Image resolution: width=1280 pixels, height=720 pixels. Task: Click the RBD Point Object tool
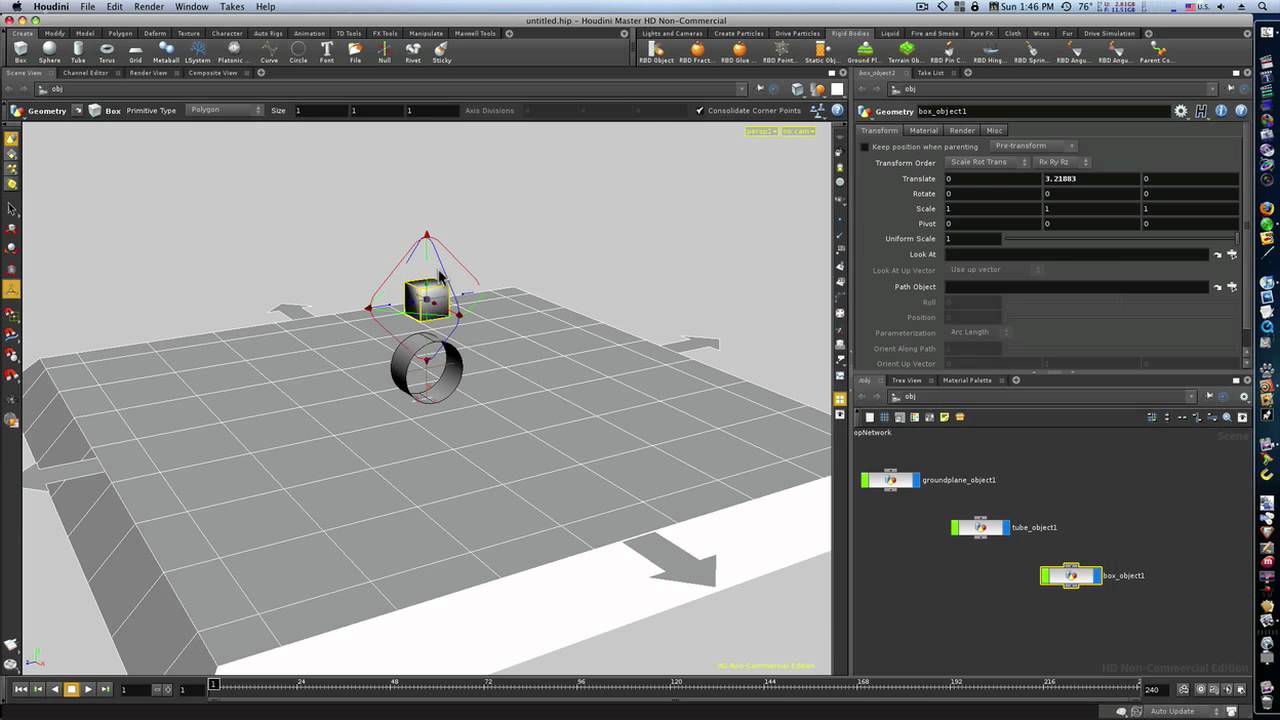tap(781, 52)
